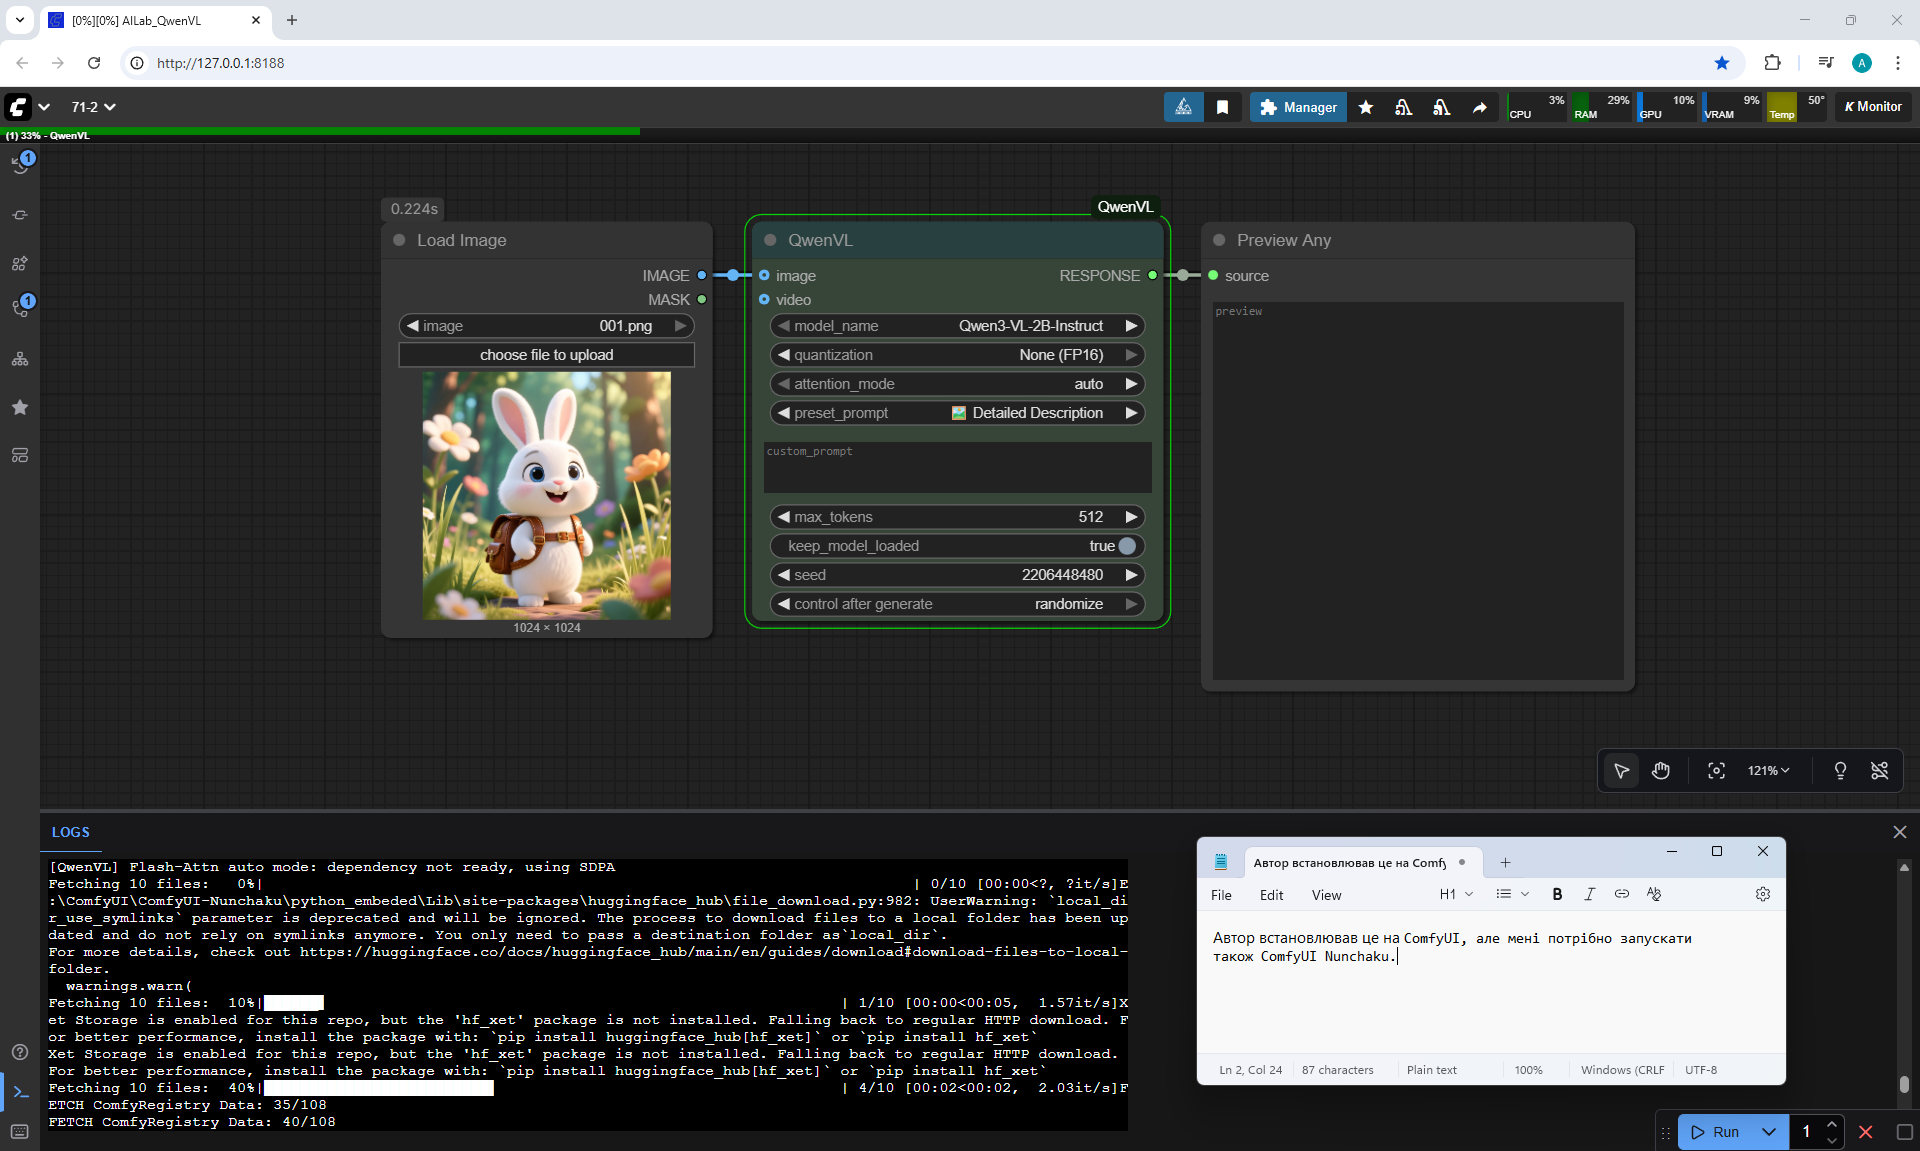Select the hand pan tool

1661,770
